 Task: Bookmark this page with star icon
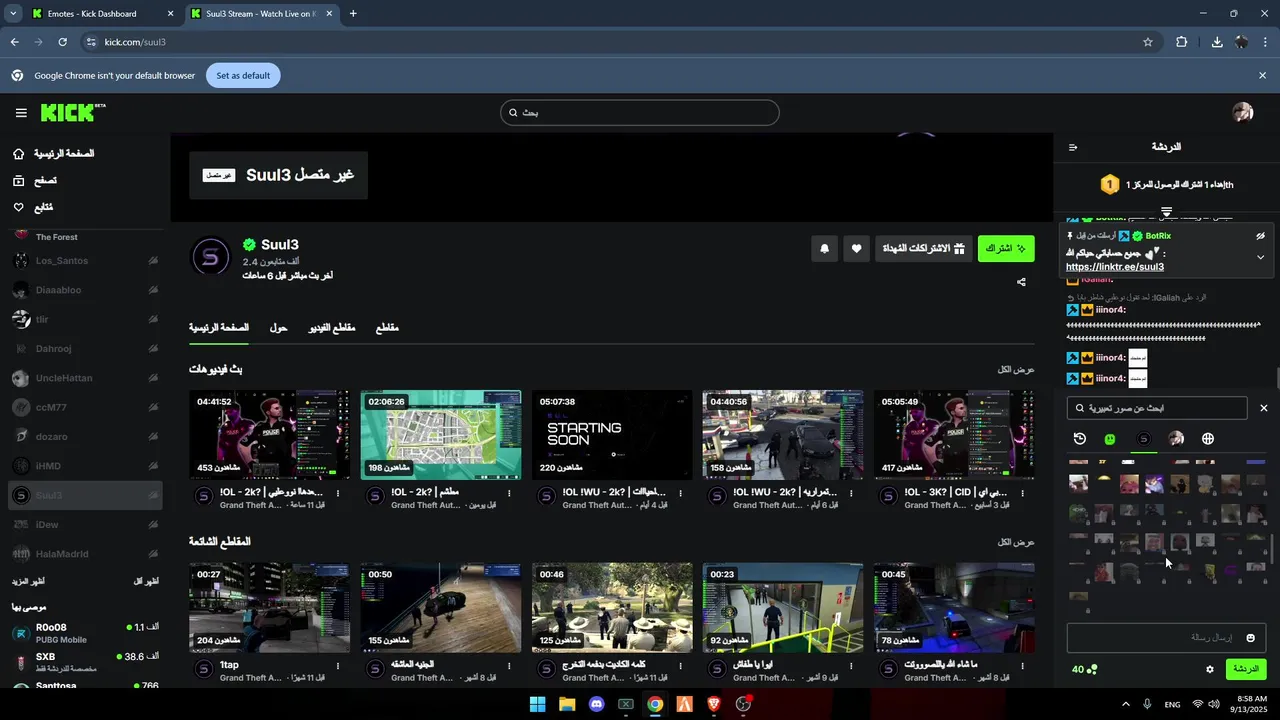click(x=1148, y=42)
